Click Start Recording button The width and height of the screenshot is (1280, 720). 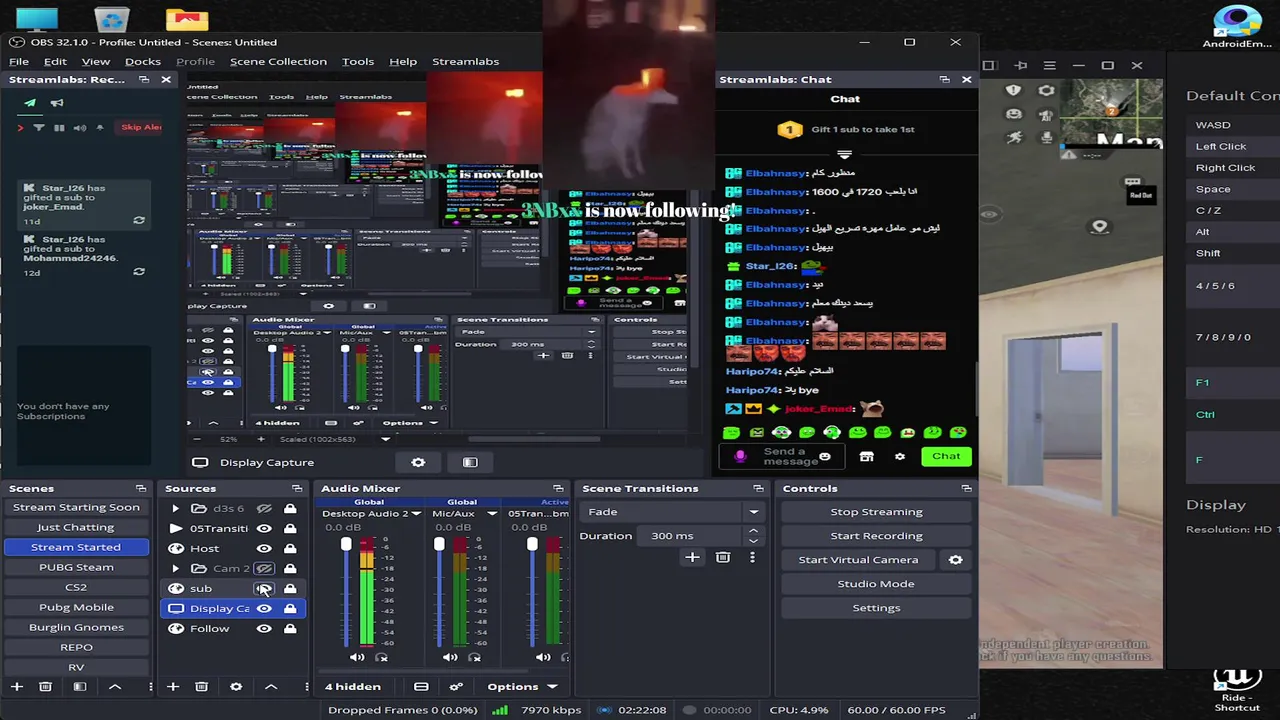pyautogui.click(x=876, y=536)
